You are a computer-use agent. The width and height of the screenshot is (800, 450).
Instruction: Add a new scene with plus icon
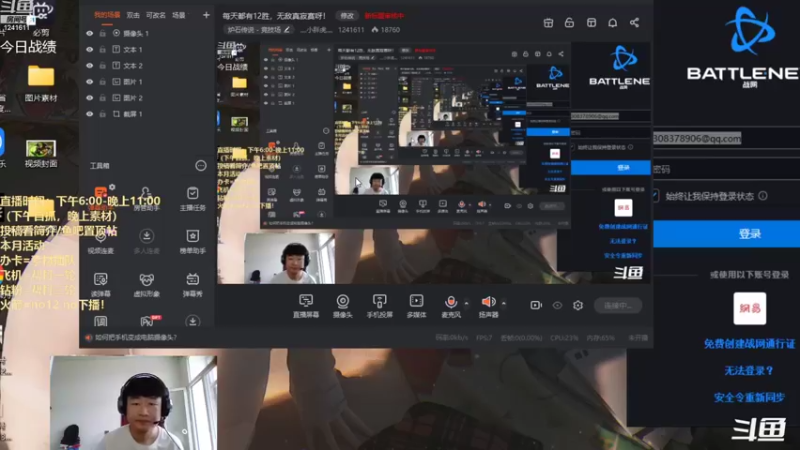206,15
